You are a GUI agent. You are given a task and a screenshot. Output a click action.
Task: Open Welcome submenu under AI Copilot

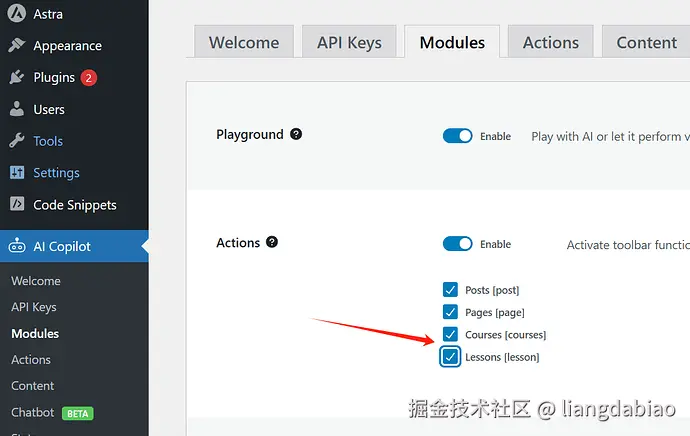[x=36, y=281]
